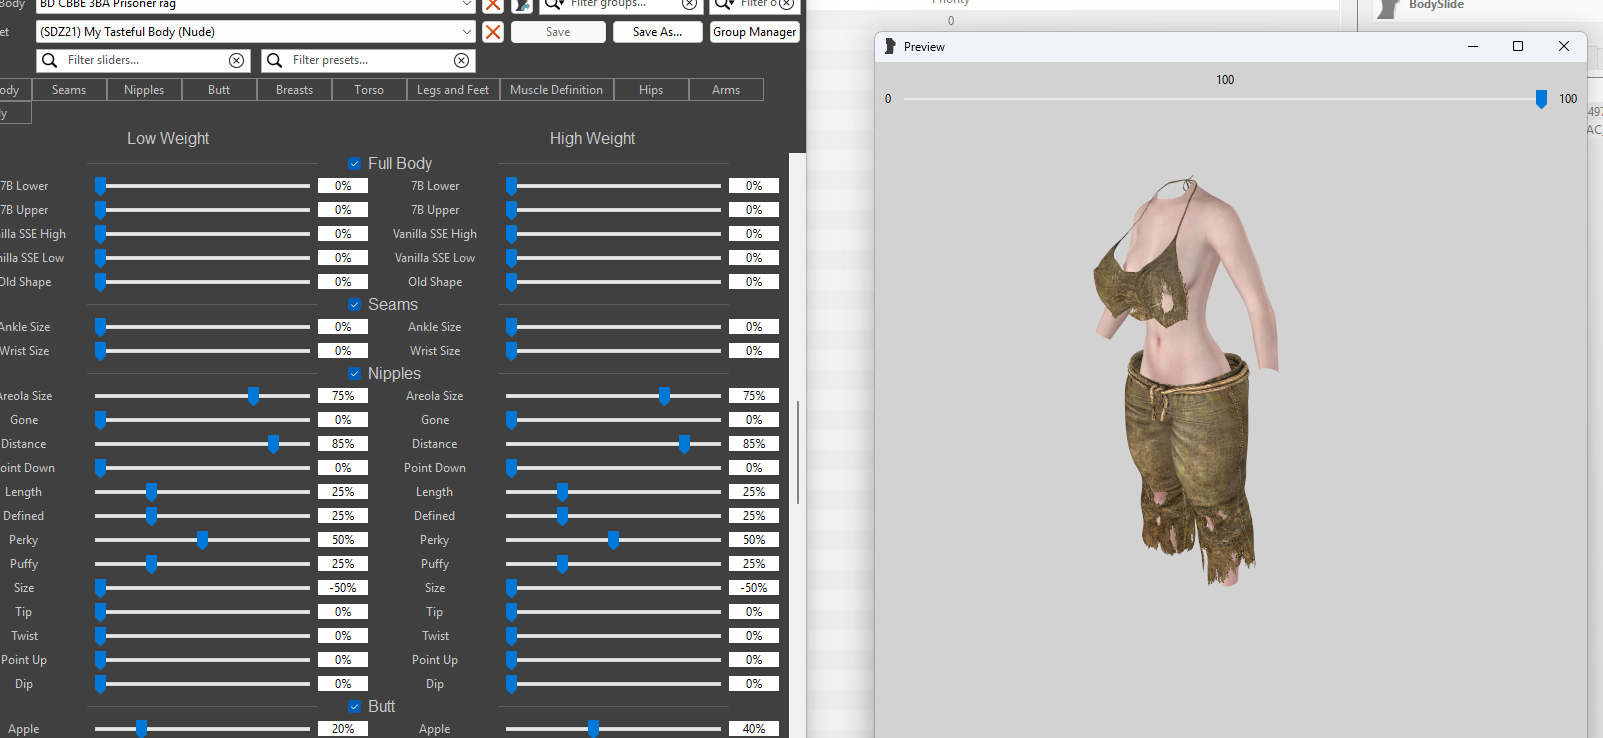
Task: Switch to the Hips tab
Action: pos(651,90)
